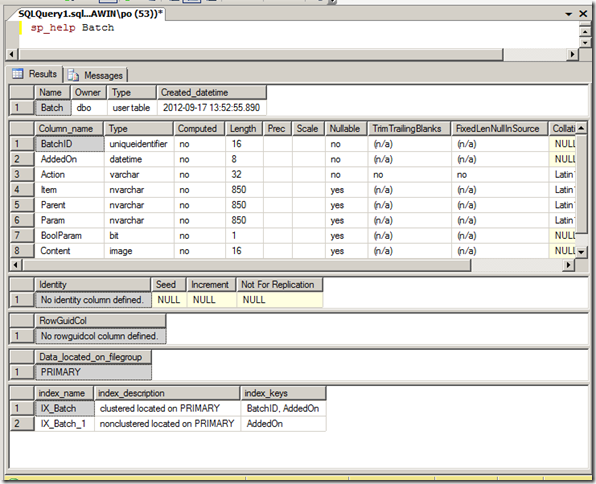Select the AddedOn column name cell

69,159
